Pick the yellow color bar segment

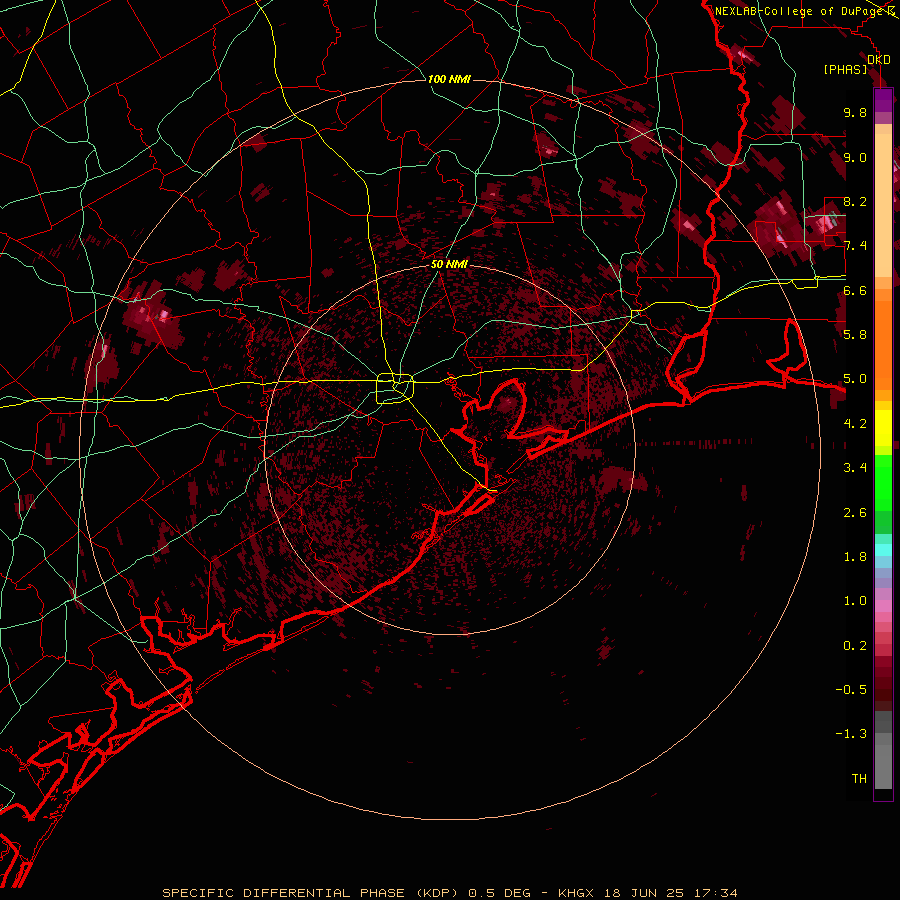coord(883,428)
